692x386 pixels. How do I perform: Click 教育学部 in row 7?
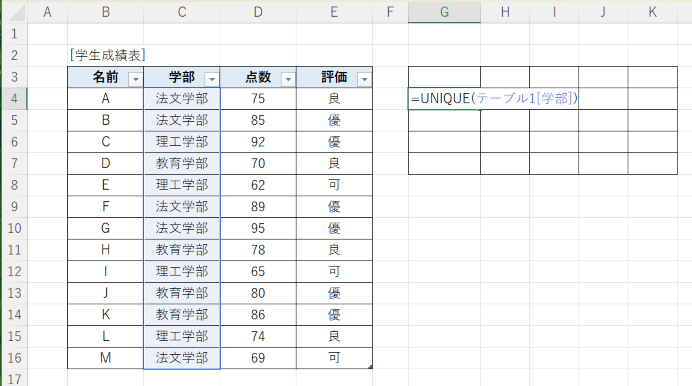click(x=182, y=163)
